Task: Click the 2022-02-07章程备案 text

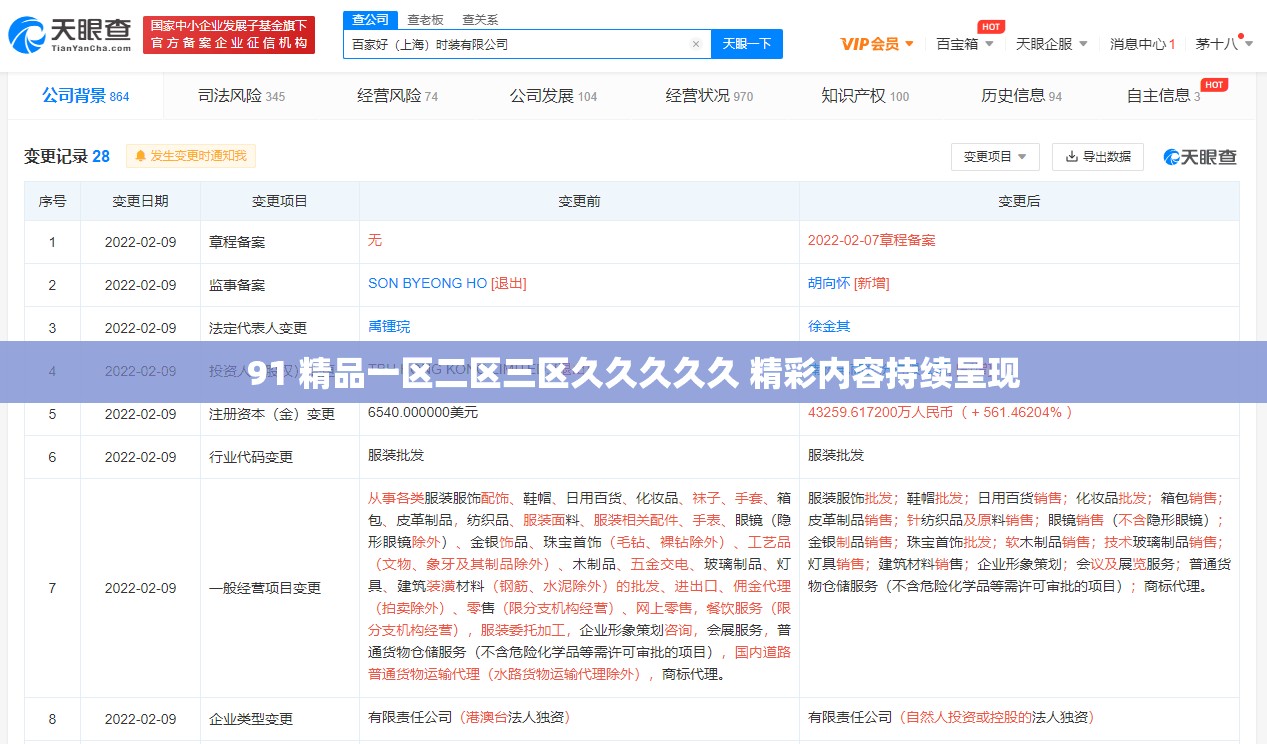Action: point(872,240)
